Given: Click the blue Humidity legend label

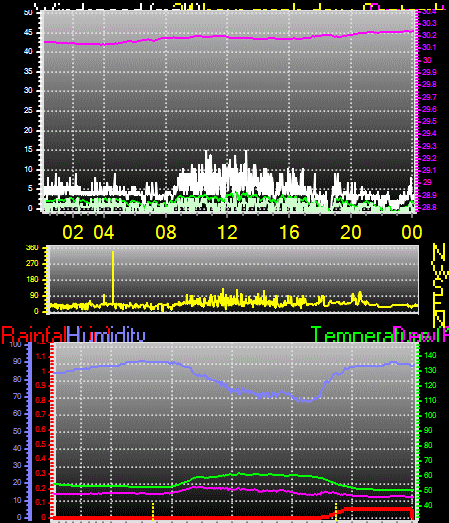Looking at the screenshot, I should click(x=106, y=335).
